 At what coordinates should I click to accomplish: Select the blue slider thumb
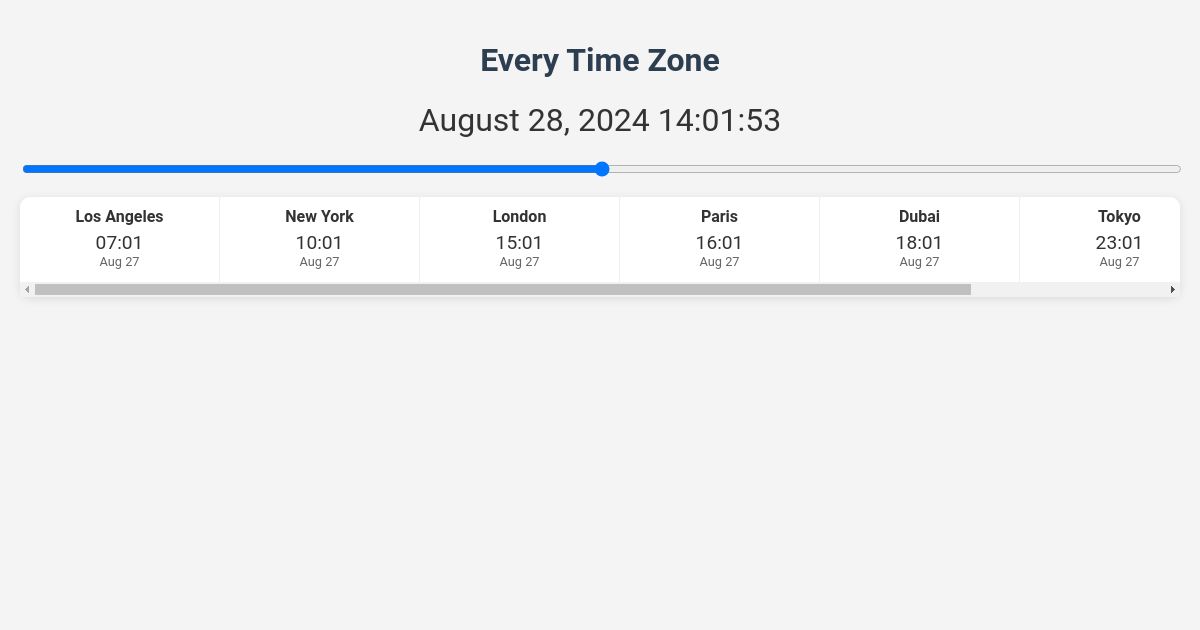[x=602, y=169]
